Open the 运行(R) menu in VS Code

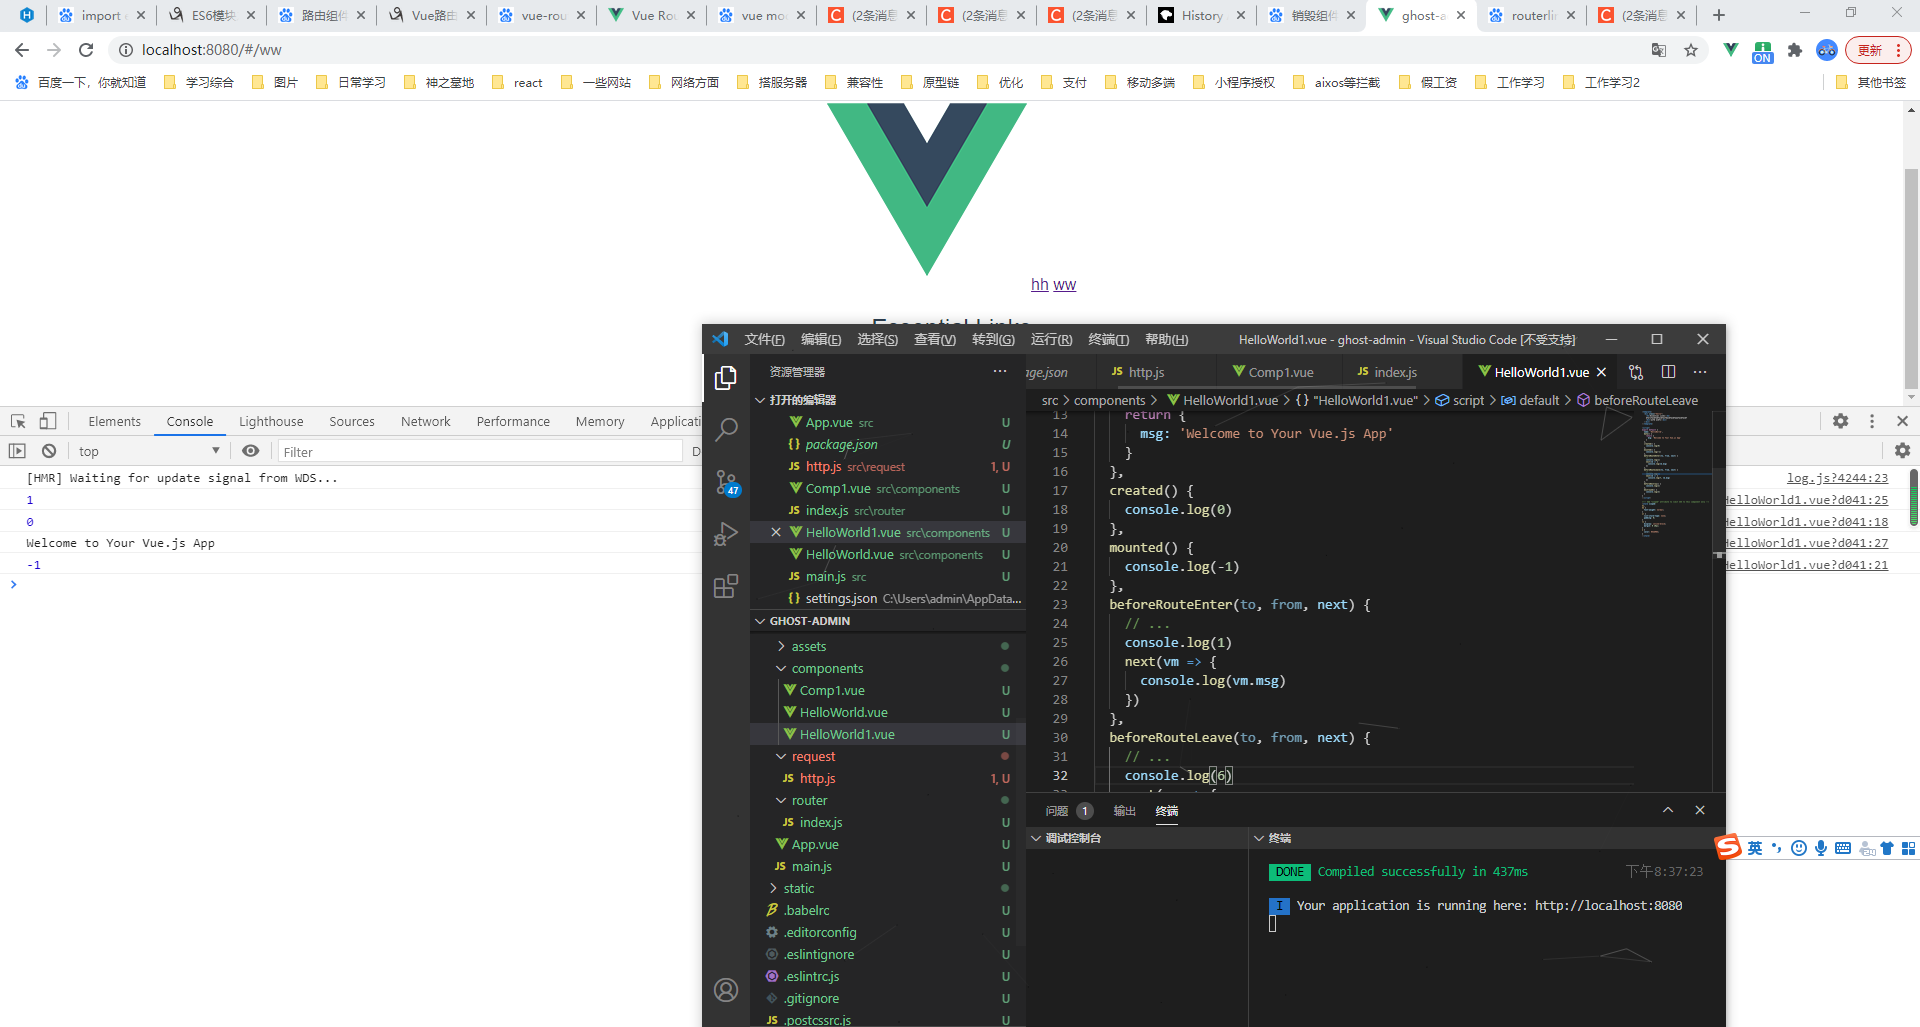click(1051, 340)
